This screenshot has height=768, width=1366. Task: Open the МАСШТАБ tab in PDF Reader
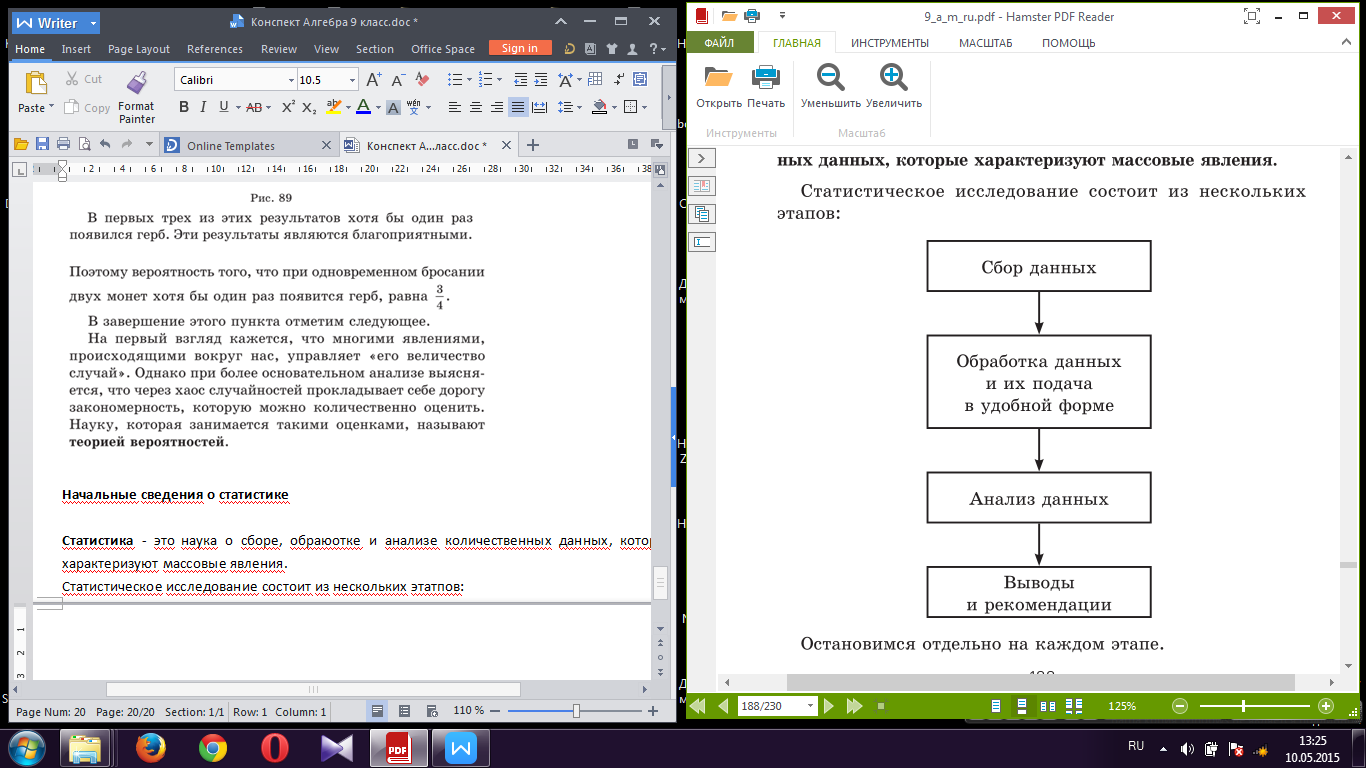pyautogui.click(x=985, y=43)
